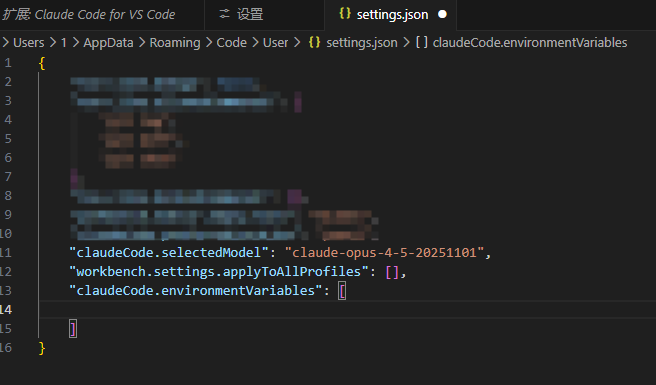Screen dimensions: 656x385
Task: Place cursor on empty line 14
Action: click(347, 310)
